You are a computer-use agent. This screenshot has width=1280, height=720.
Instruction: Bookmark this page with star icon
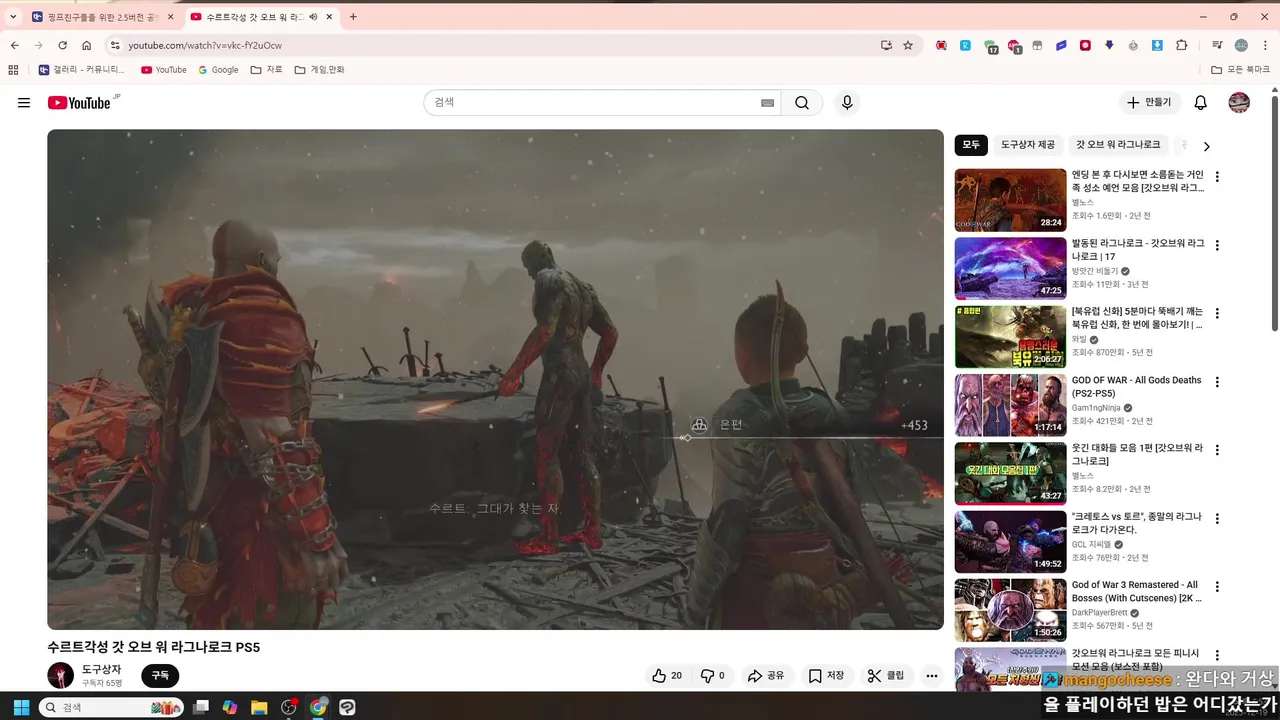click(x=908, y=45)
